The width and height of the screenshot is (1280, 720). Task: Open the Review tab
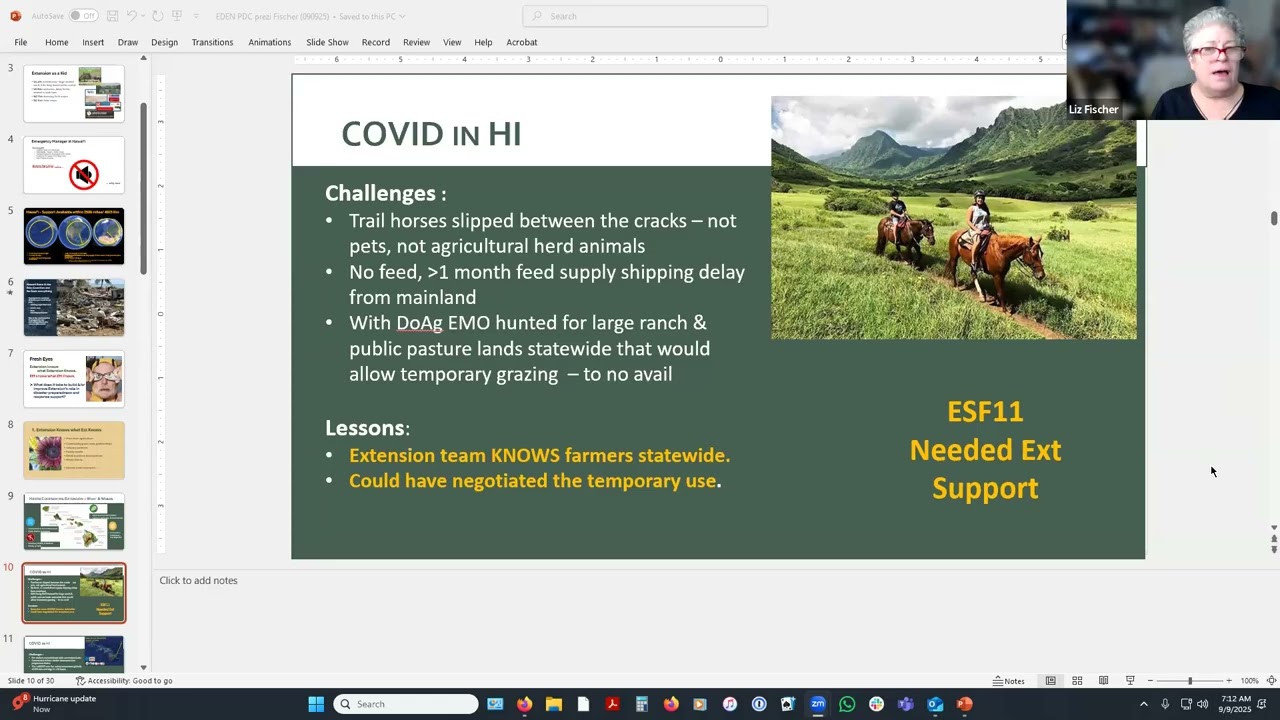pyautogui.click(x=416, y=42)
